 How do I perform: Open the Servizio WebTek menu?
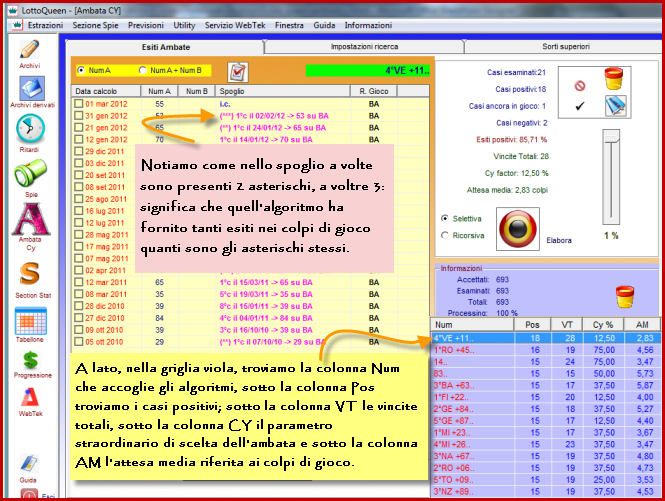pos(235,25)
